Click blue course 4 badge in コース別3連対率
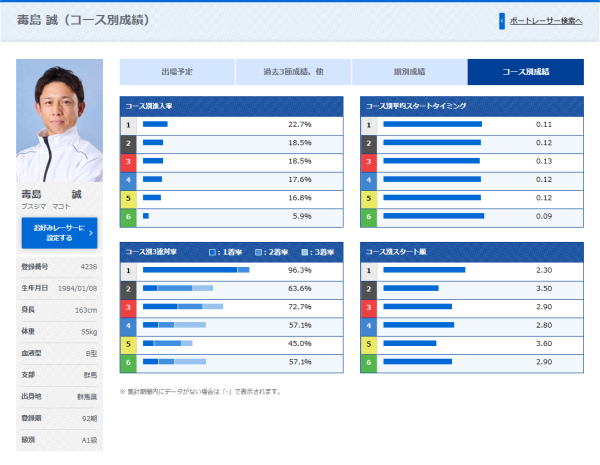This screenshot has width=600, height=465. pyautogui.click(x=129, y=326)
